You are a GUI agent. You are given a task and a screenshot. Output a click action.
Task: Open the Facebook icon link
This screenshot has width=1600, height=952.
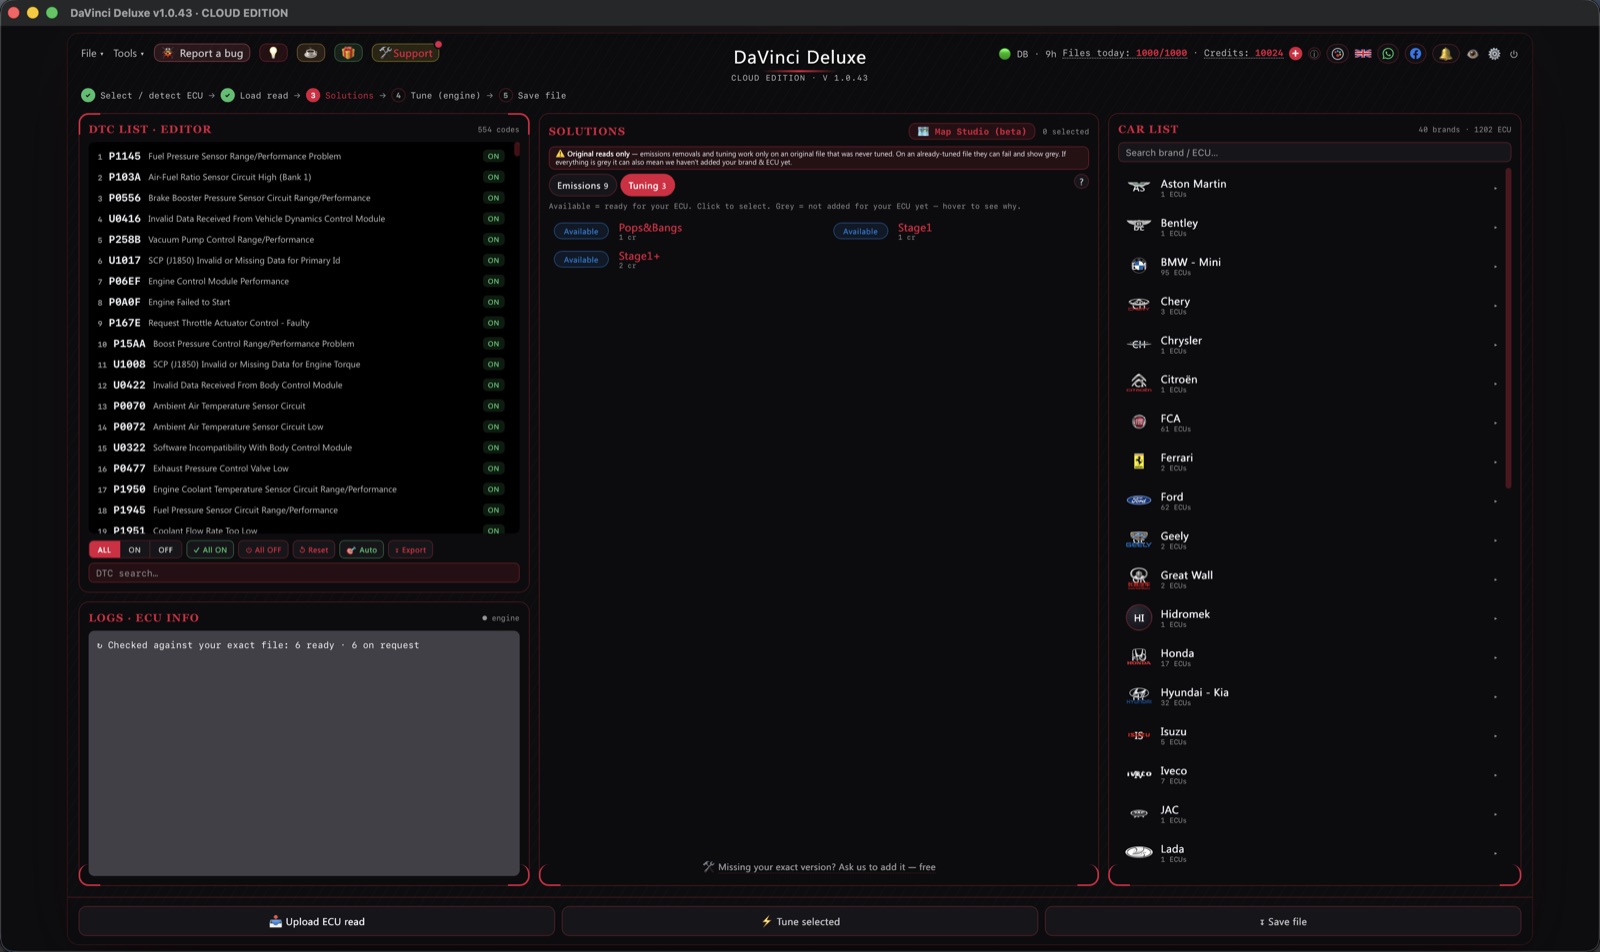1415,54
